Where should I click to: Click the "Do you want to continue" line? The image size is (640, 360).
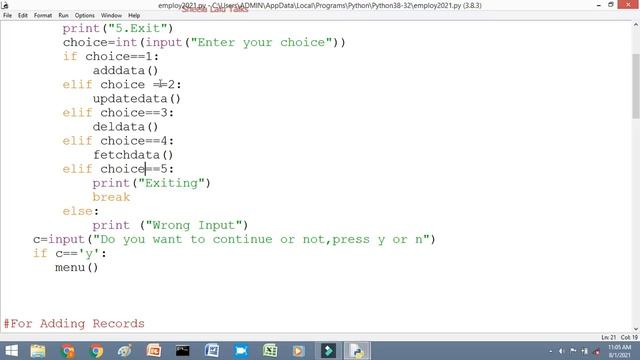(234, 240)
